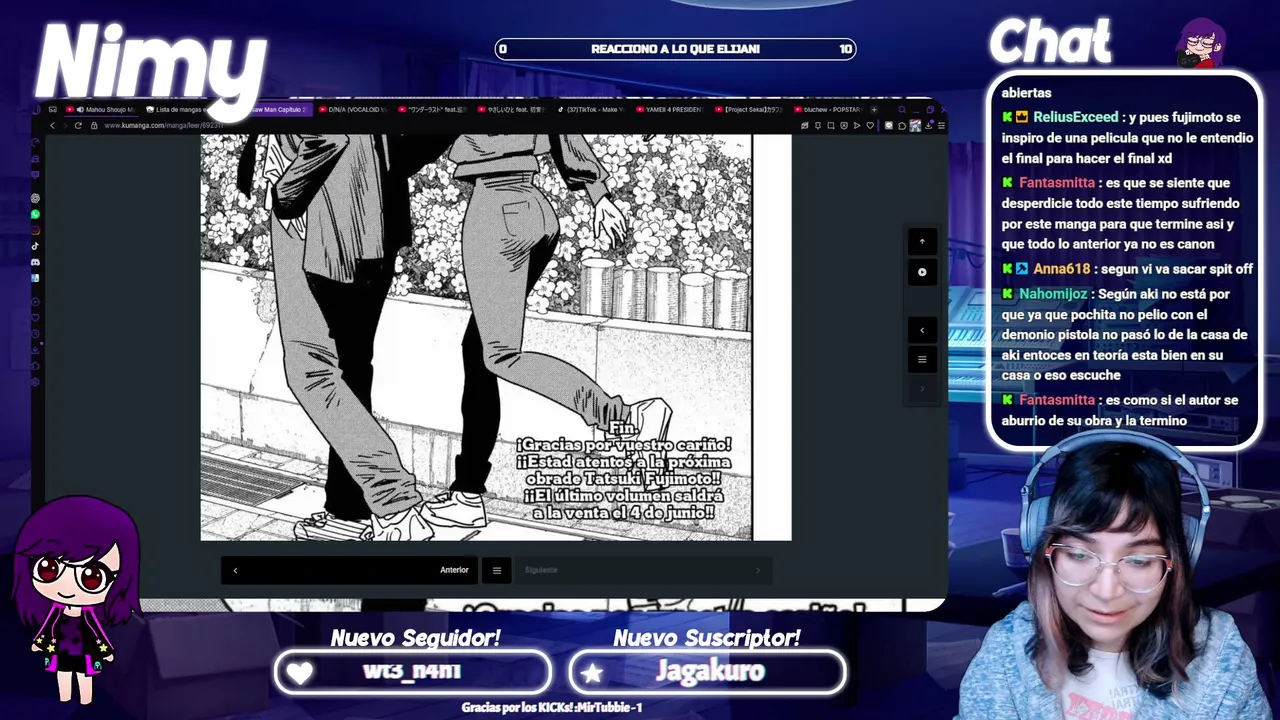Click the address bar padlock icon
Image resolution: width=1280 pixels, height=720 pixels.
94,126
